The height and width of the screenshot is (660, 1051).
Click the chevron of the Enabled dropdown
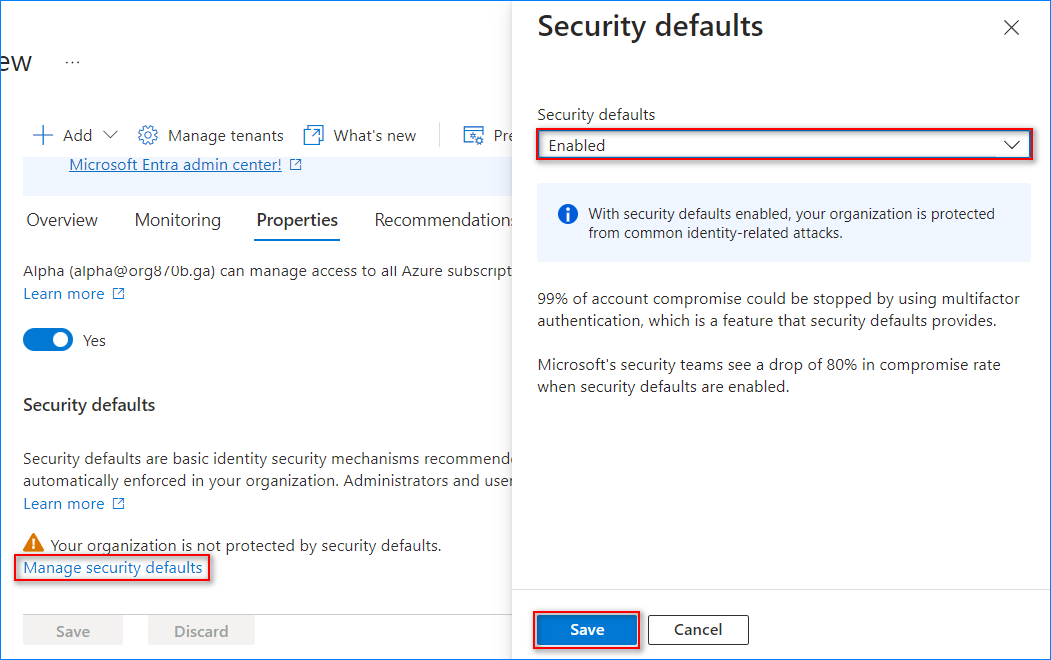pos(1011,145)
